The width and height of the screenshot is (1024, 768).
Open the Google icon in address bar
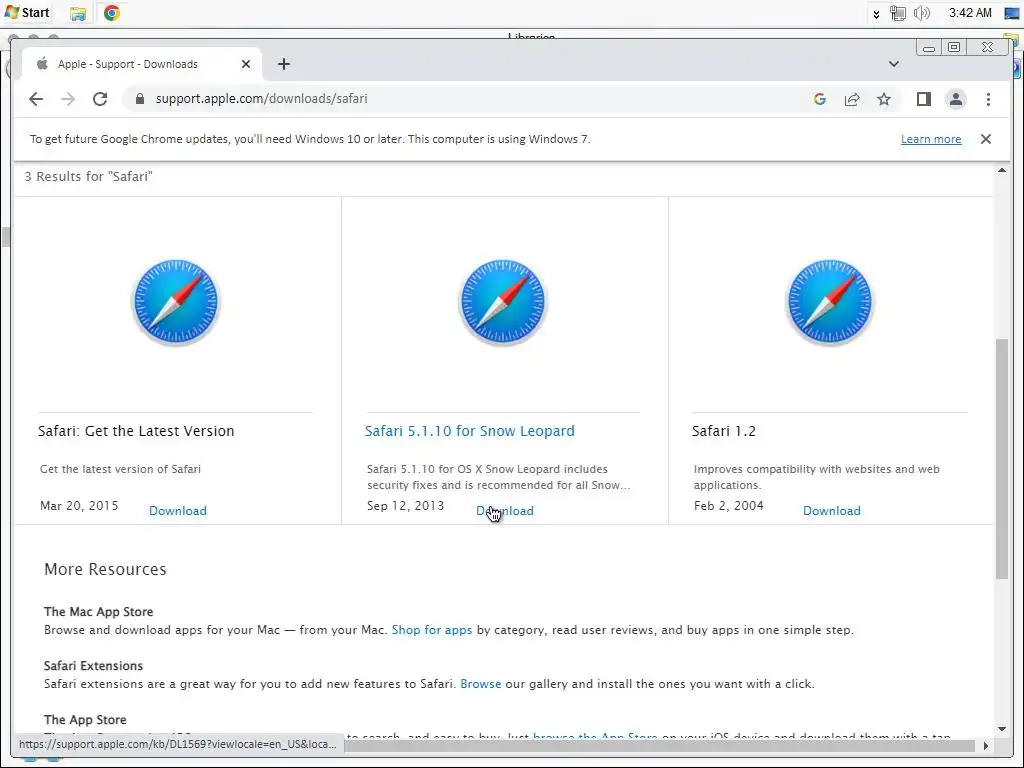coord(820,99)
